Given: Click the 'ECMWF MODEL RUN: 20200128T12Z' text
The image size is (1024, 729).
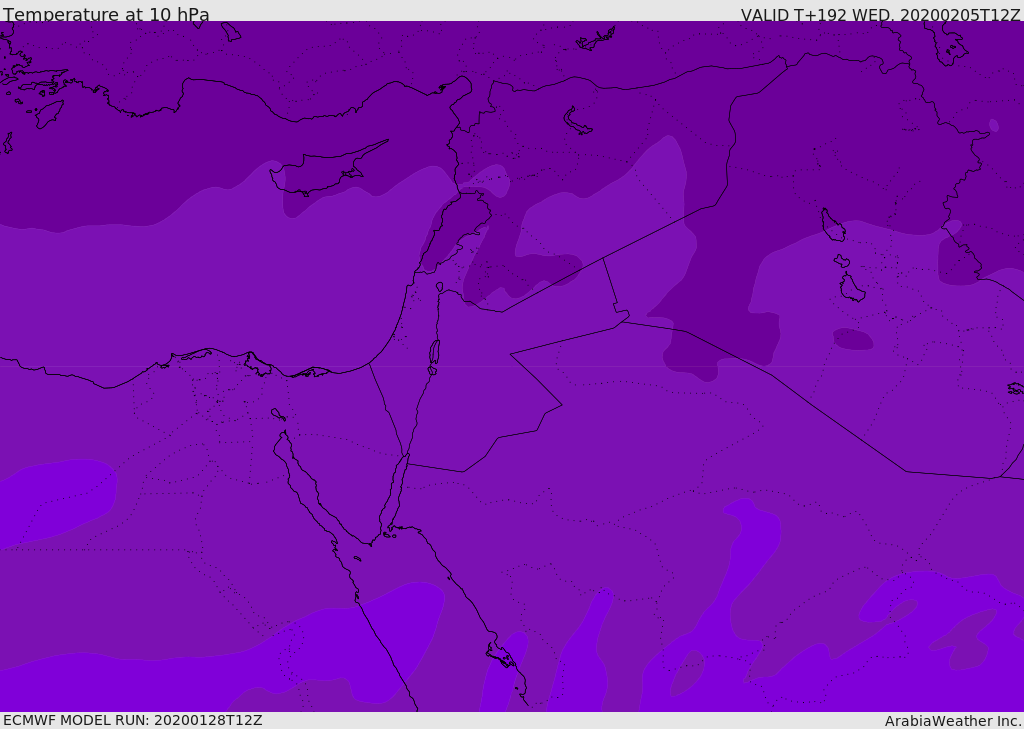Looking at the screenshot, I should click(133, 720).
